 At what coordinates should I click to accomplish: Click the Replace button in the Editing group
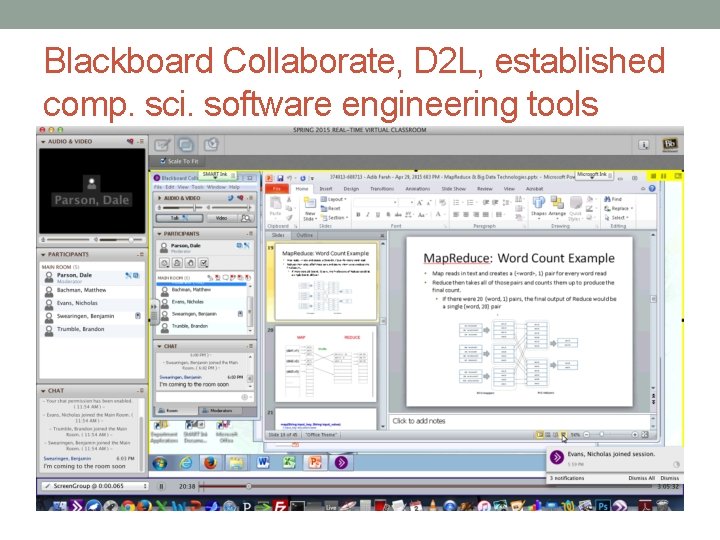click(x=619, y=208)
